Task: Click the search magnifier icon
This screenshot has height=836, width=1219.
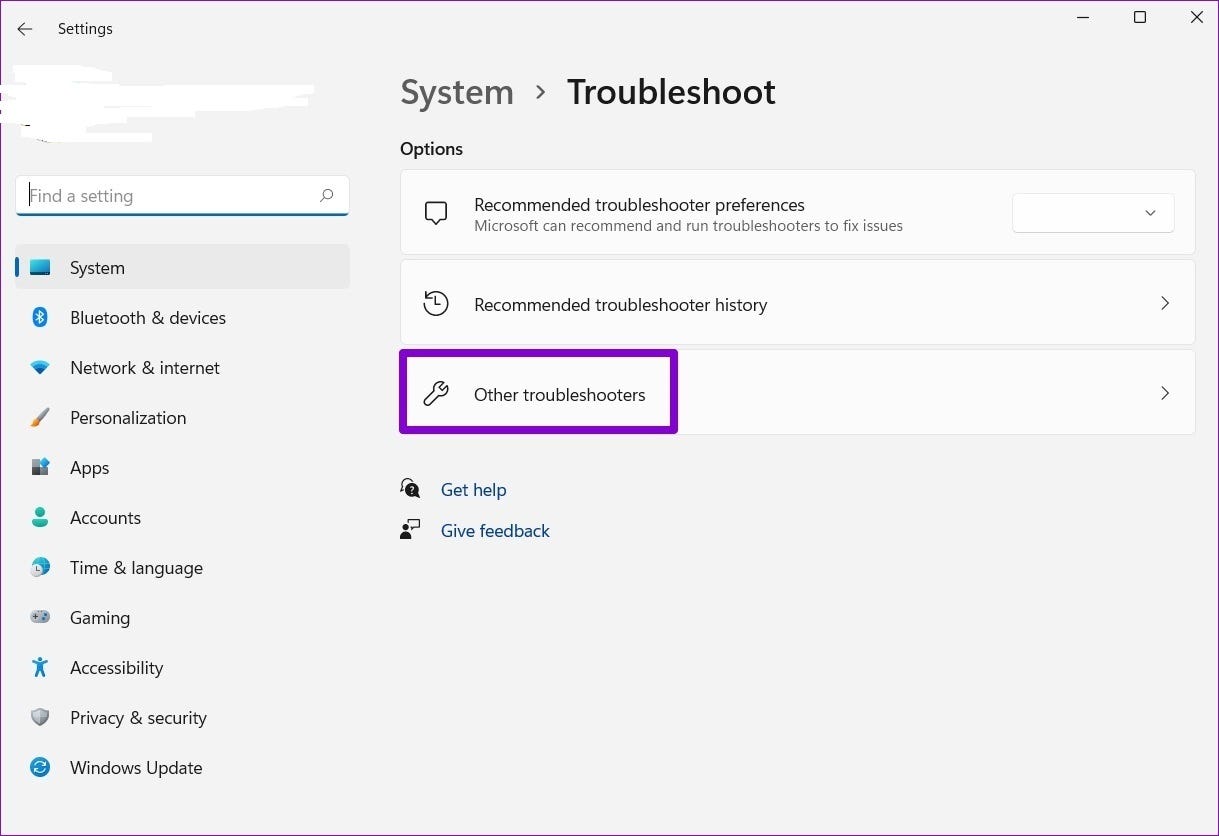Action: click(326, 196)
